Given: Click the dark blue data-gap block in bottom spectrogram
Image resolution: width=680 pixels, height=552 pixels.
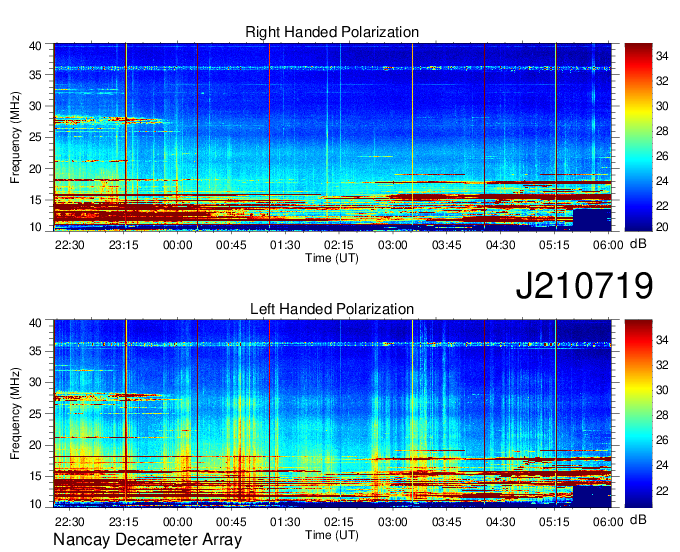Looking at the screenshot, I should tap(592, 496).
